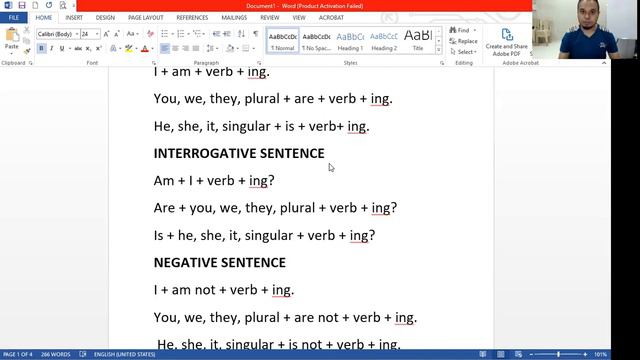Click the Sort icon in Paragraph group
Image resolution: width=640 pixels, height=360 pixels.
(242, 34)
